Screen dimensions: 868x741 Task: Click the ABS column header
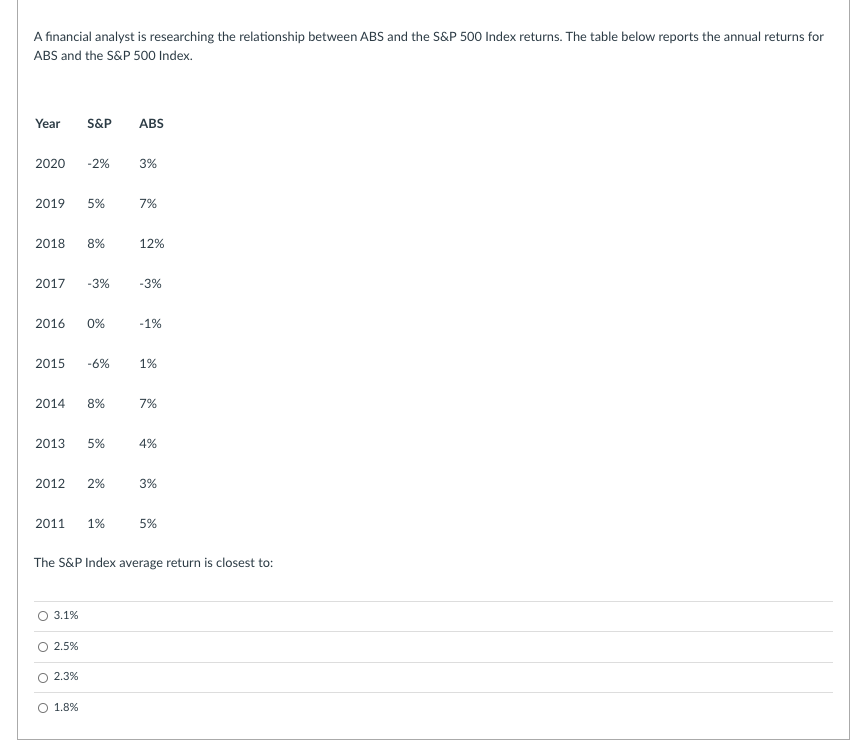click(x=151, y=123)
